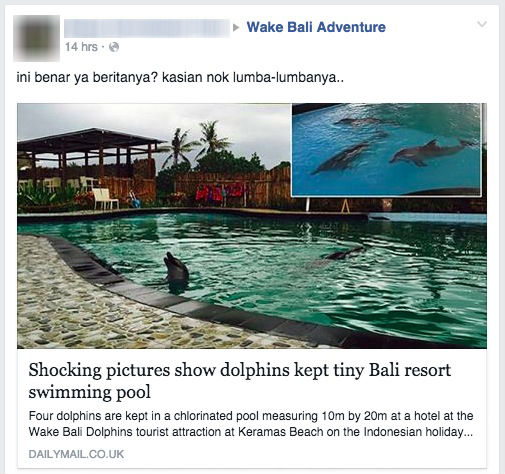505x474 pixels.
Task: Open the shared dolphin pool article image
Action: [252, 226]
